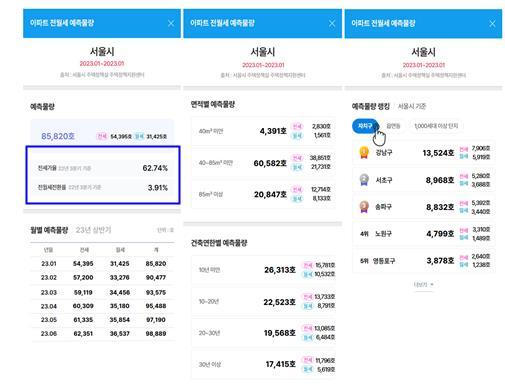Image resolution: width=505 pixels, height=386 pixels.
Task: Expand the ranking list with 더보기
Action: point(423,284)
